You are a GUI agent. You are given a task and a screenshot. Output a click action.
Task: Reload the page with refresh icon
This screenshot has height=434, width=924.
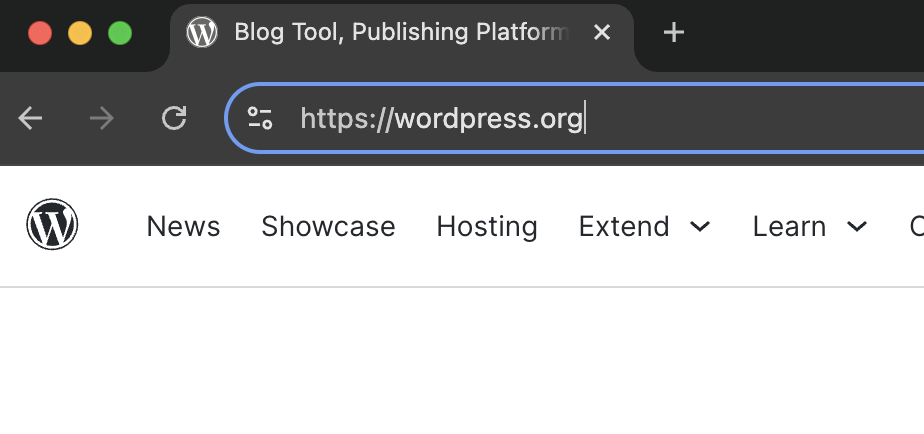174,118
